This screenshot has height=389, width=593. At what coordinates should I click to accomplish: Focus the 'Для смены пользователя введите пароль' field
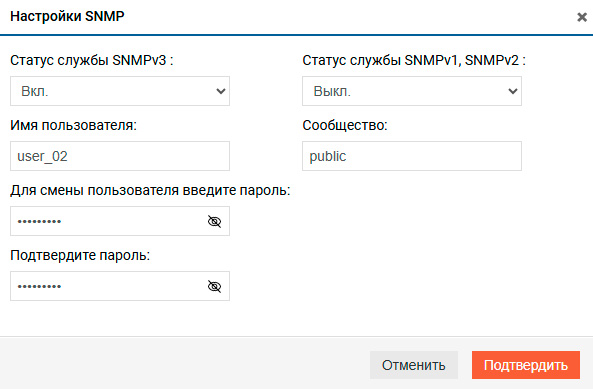120,221
